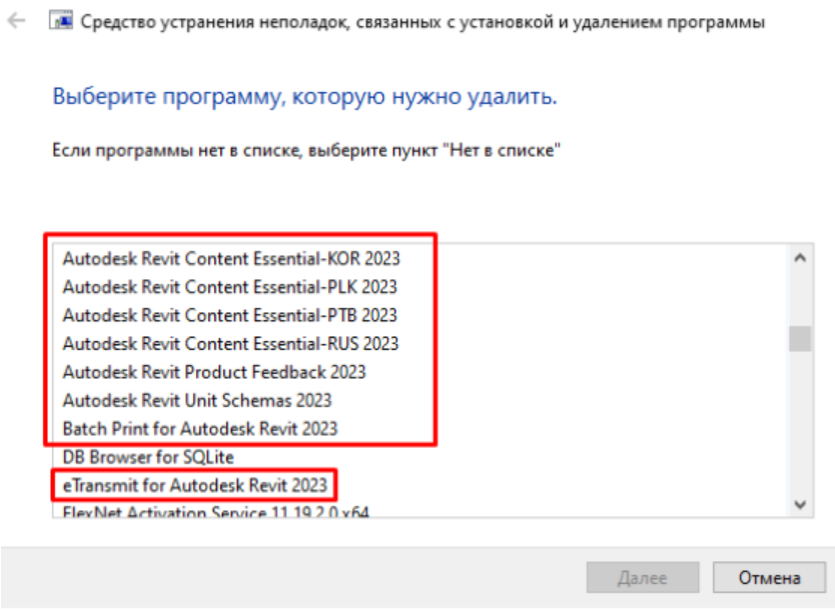The height and width of the screenshot is (610, 835).
Task: Select Autodesk Revit Content Essential-PTB 2023
Action: 230,315
